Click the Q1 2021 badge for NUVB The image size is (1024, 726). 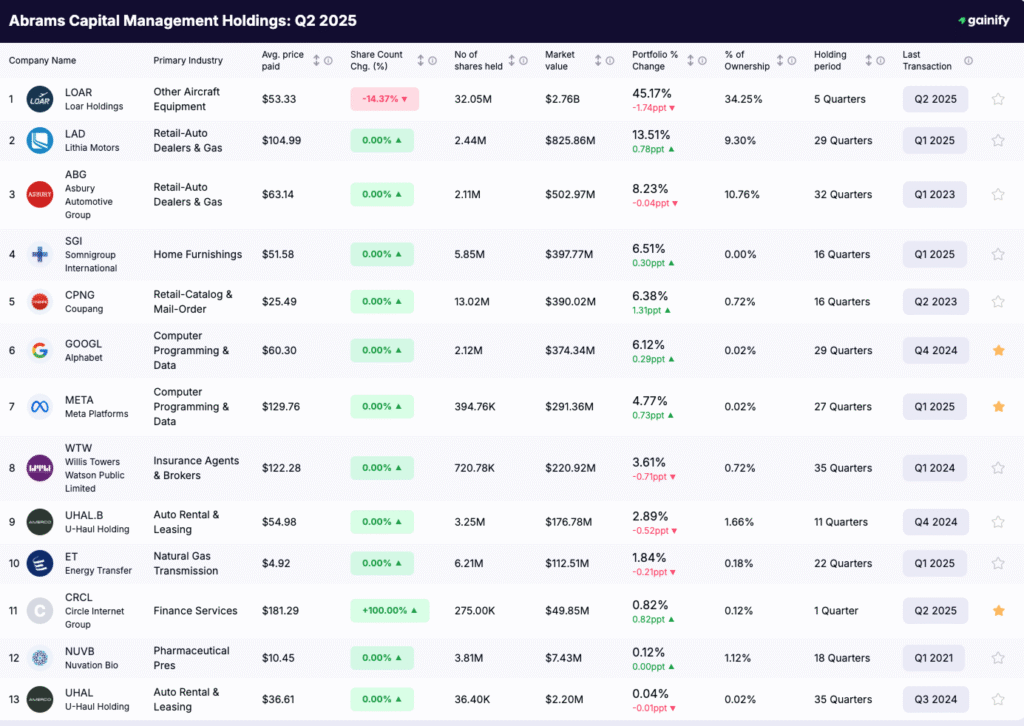(934, 658)
